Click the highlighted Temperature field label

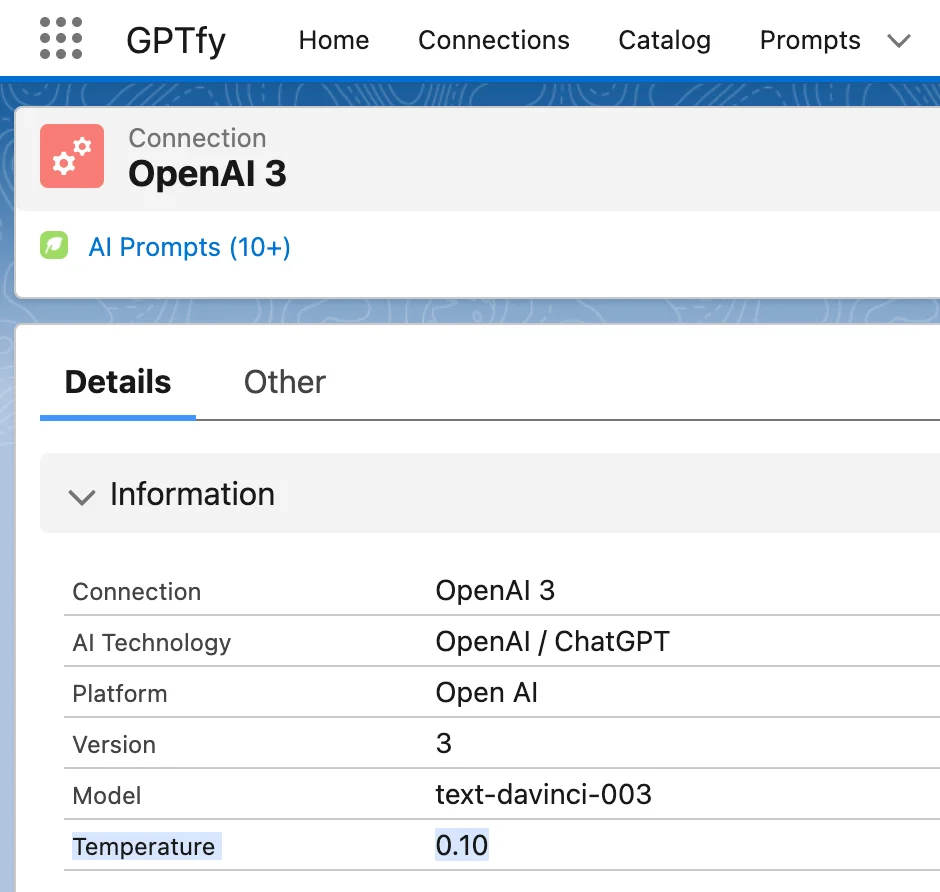(x=144, y=847)
